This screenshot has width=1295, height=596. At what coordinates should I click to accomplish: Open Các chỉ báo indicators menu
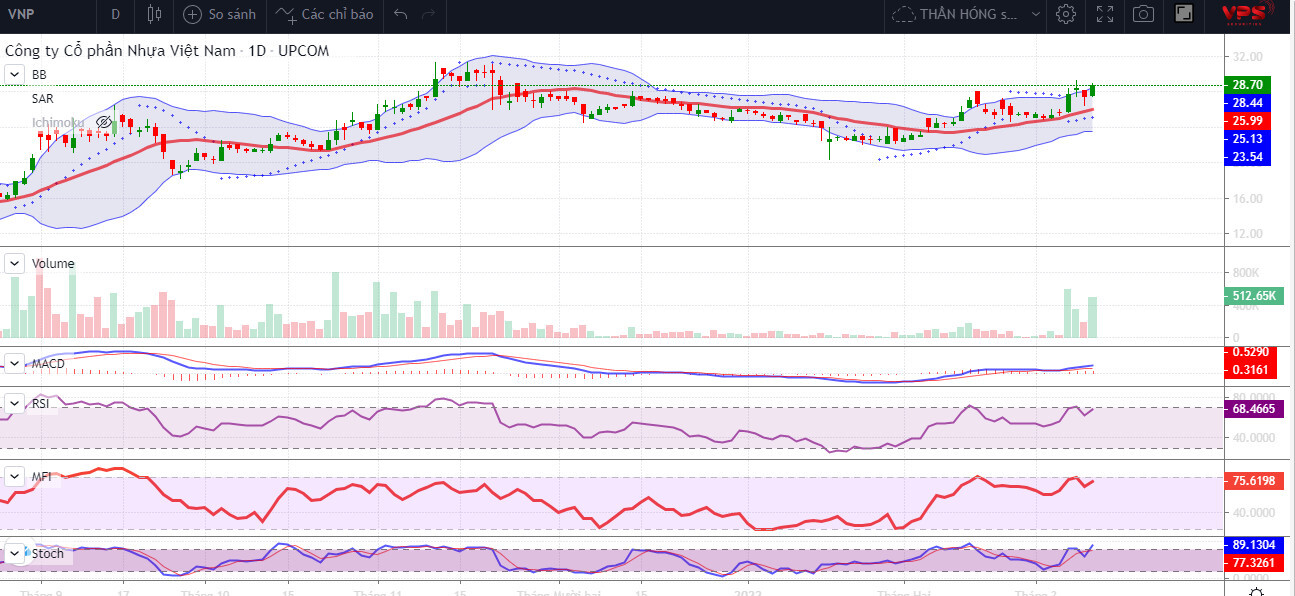point(337,15)
